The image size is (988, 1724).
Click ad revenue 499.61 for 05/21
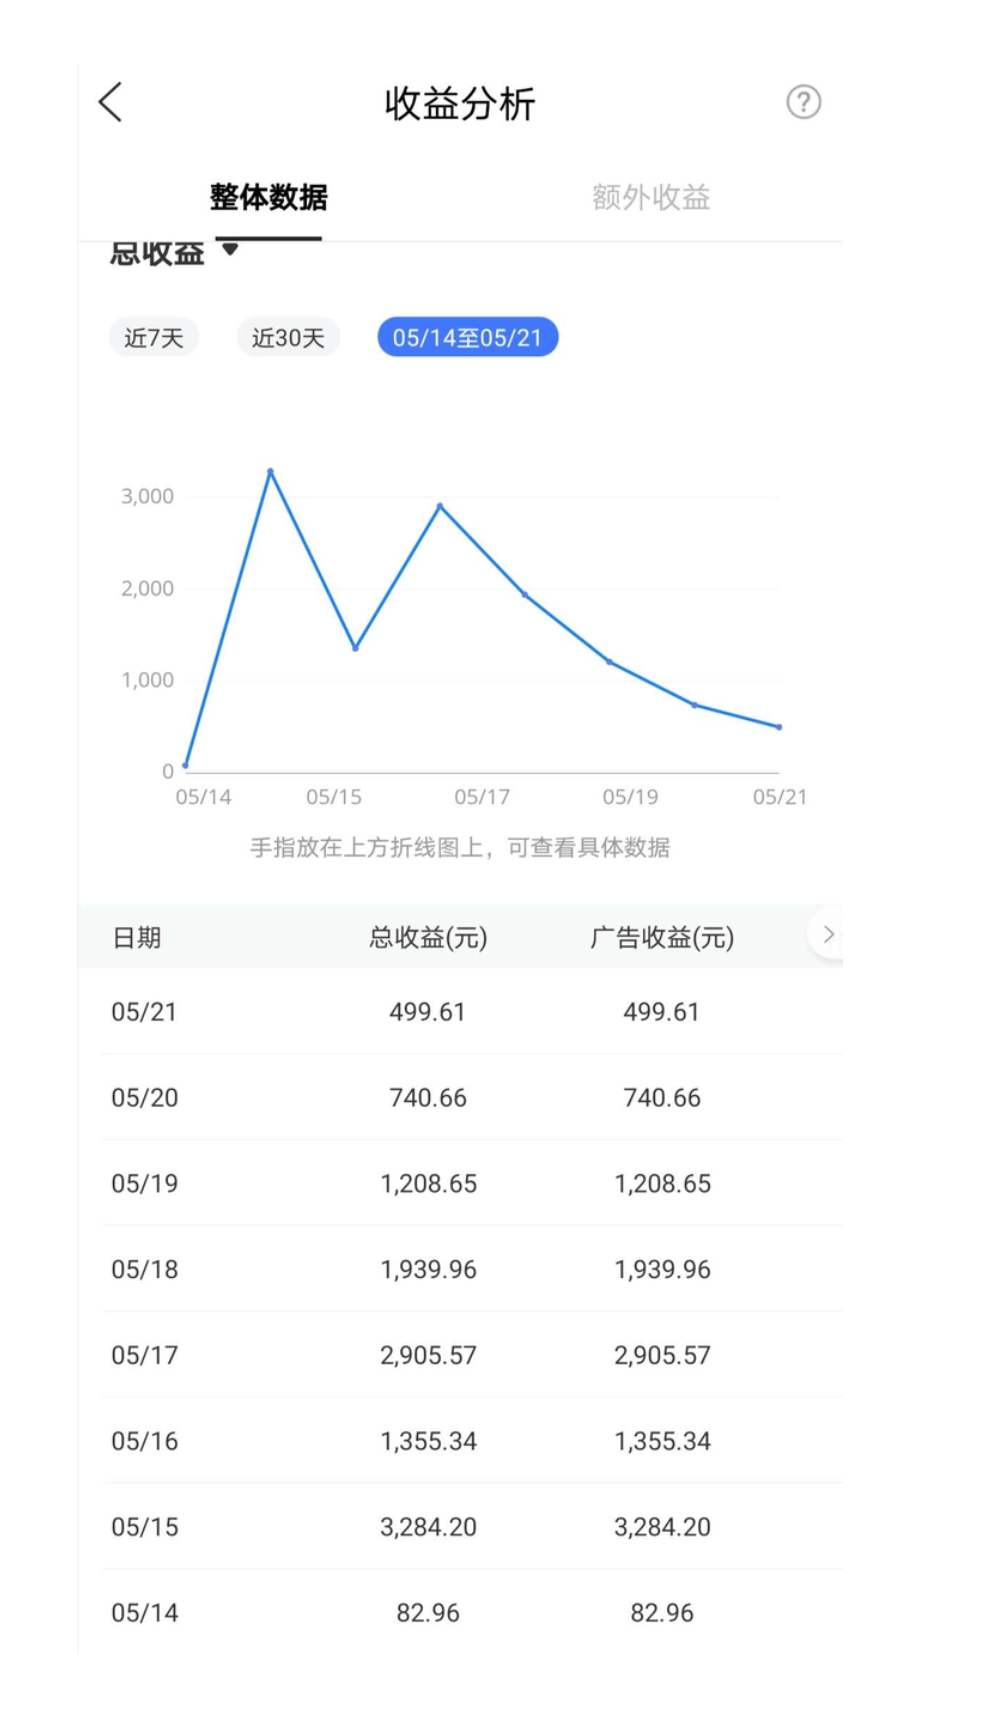pos(662,1012)
